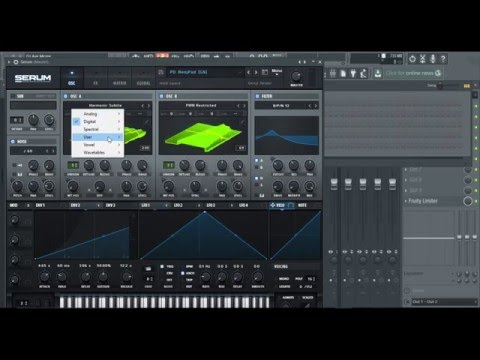This screenshot has width=480, height=360.
Task: Choose Vowel in the wavetable menu
Action: click(97, 145)
